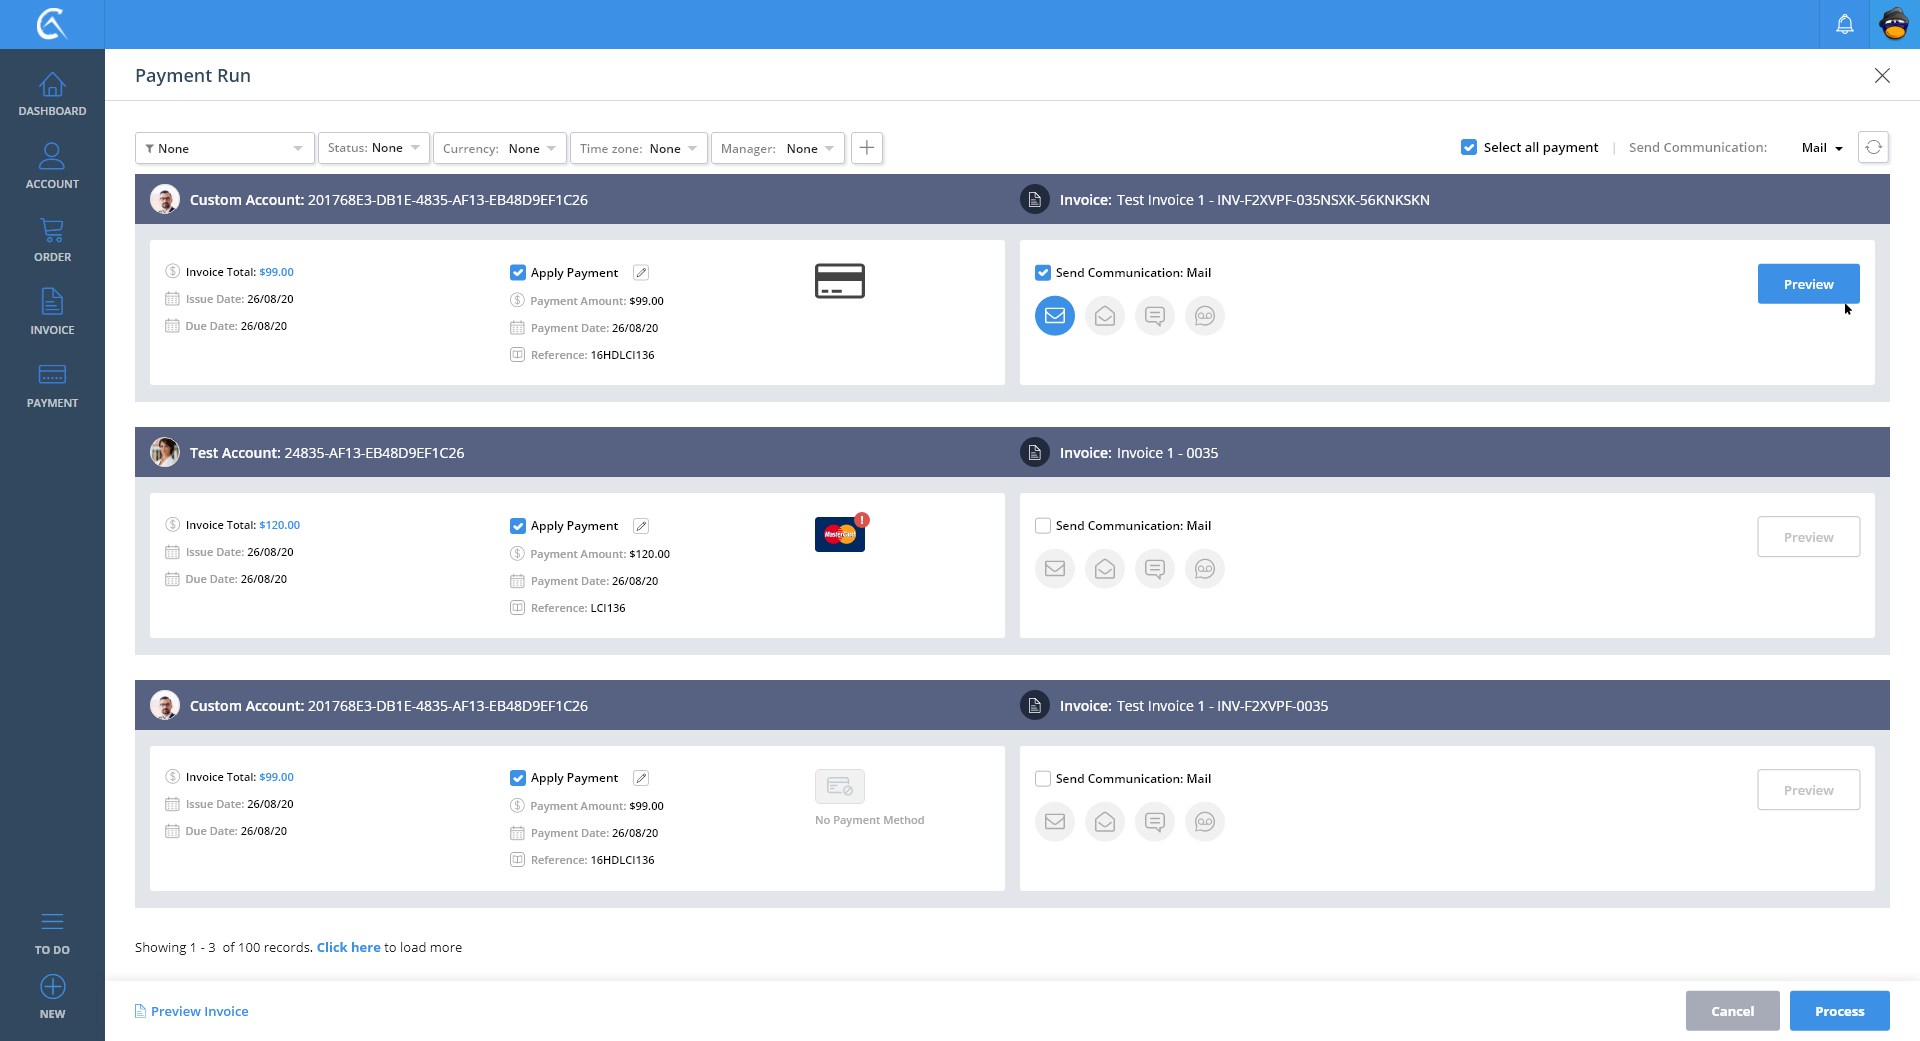Click the Process button
The width and height of the screenshot is (1920, 1041).
(x=1839, y=1011)
